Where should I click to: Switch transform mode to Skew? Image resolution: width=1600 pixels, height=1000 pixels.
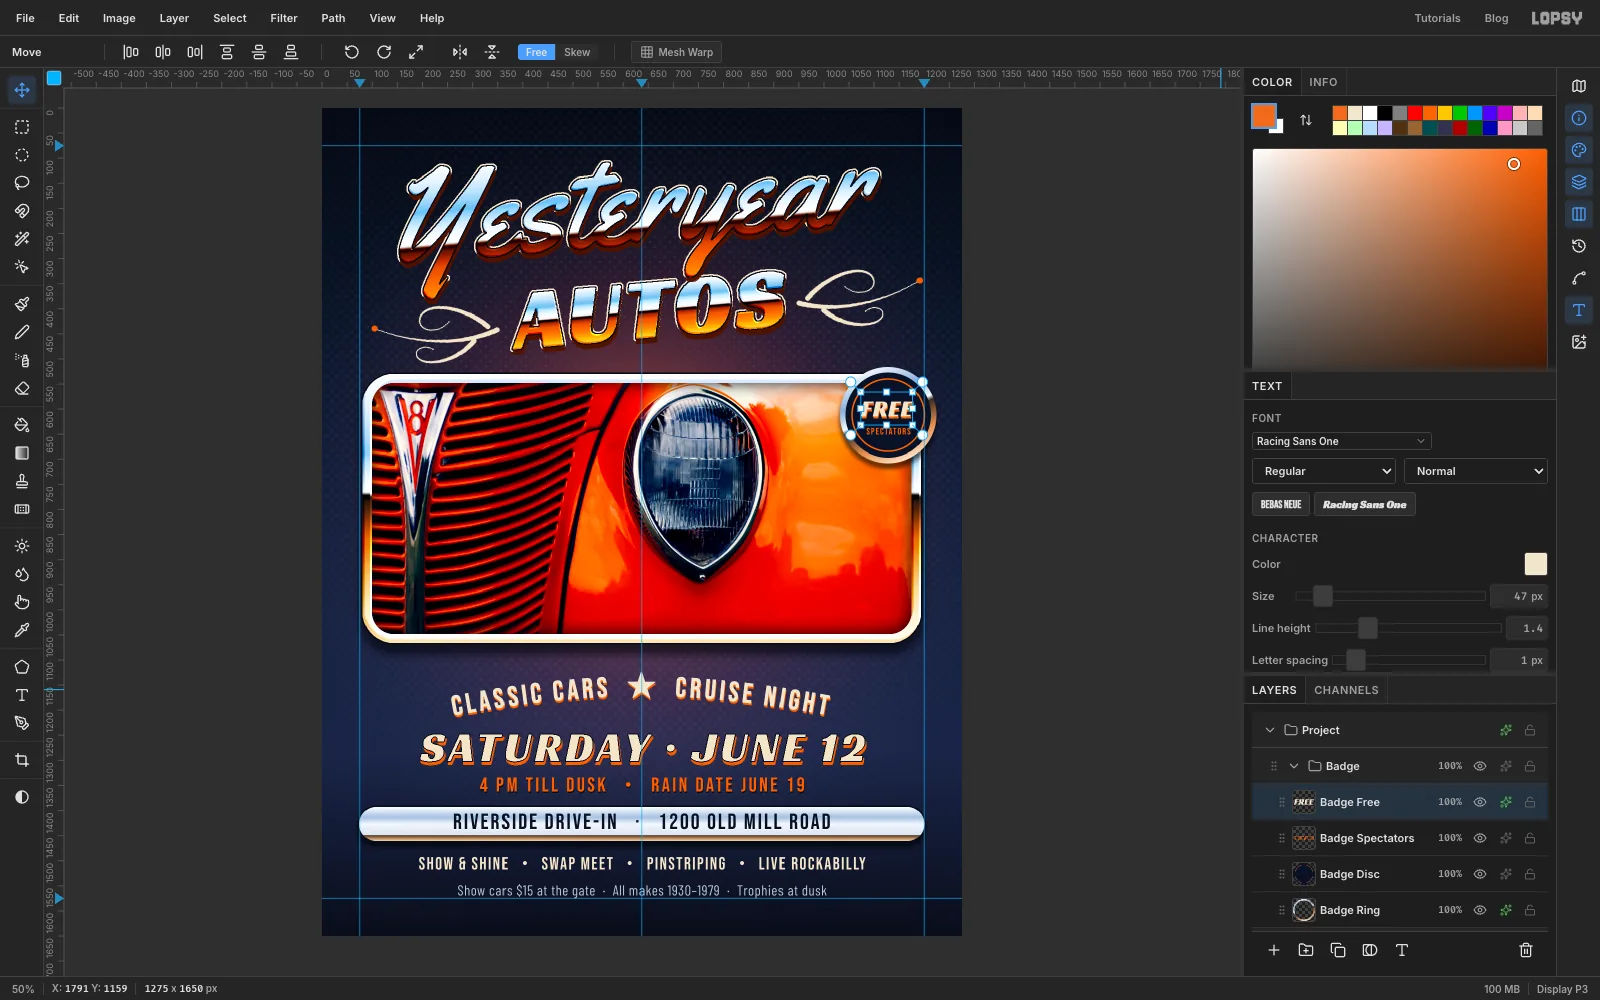coord(577,52)
